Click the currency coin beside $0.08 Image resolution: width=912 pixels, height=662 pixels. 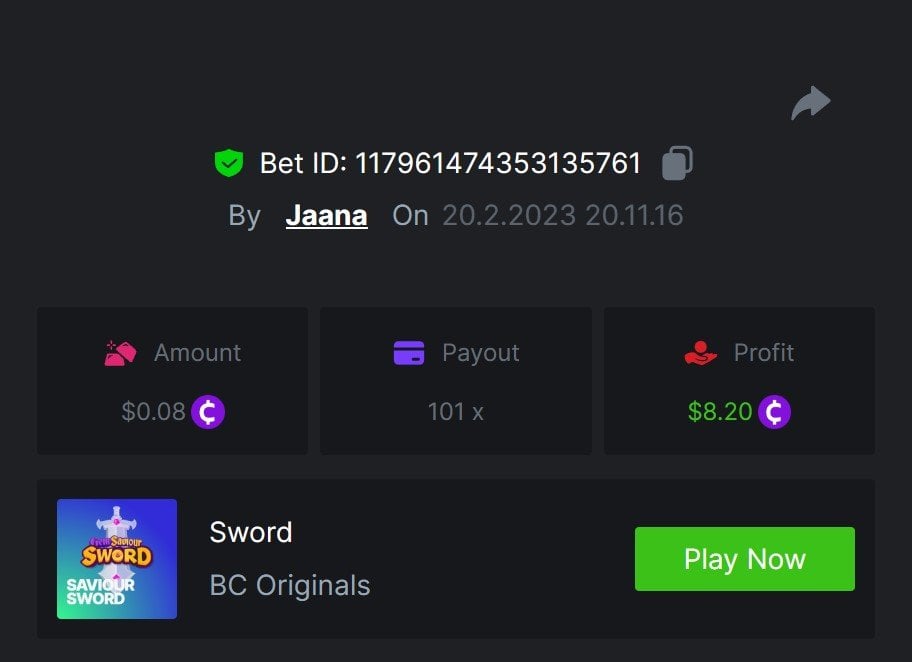[x=208, y=412]
